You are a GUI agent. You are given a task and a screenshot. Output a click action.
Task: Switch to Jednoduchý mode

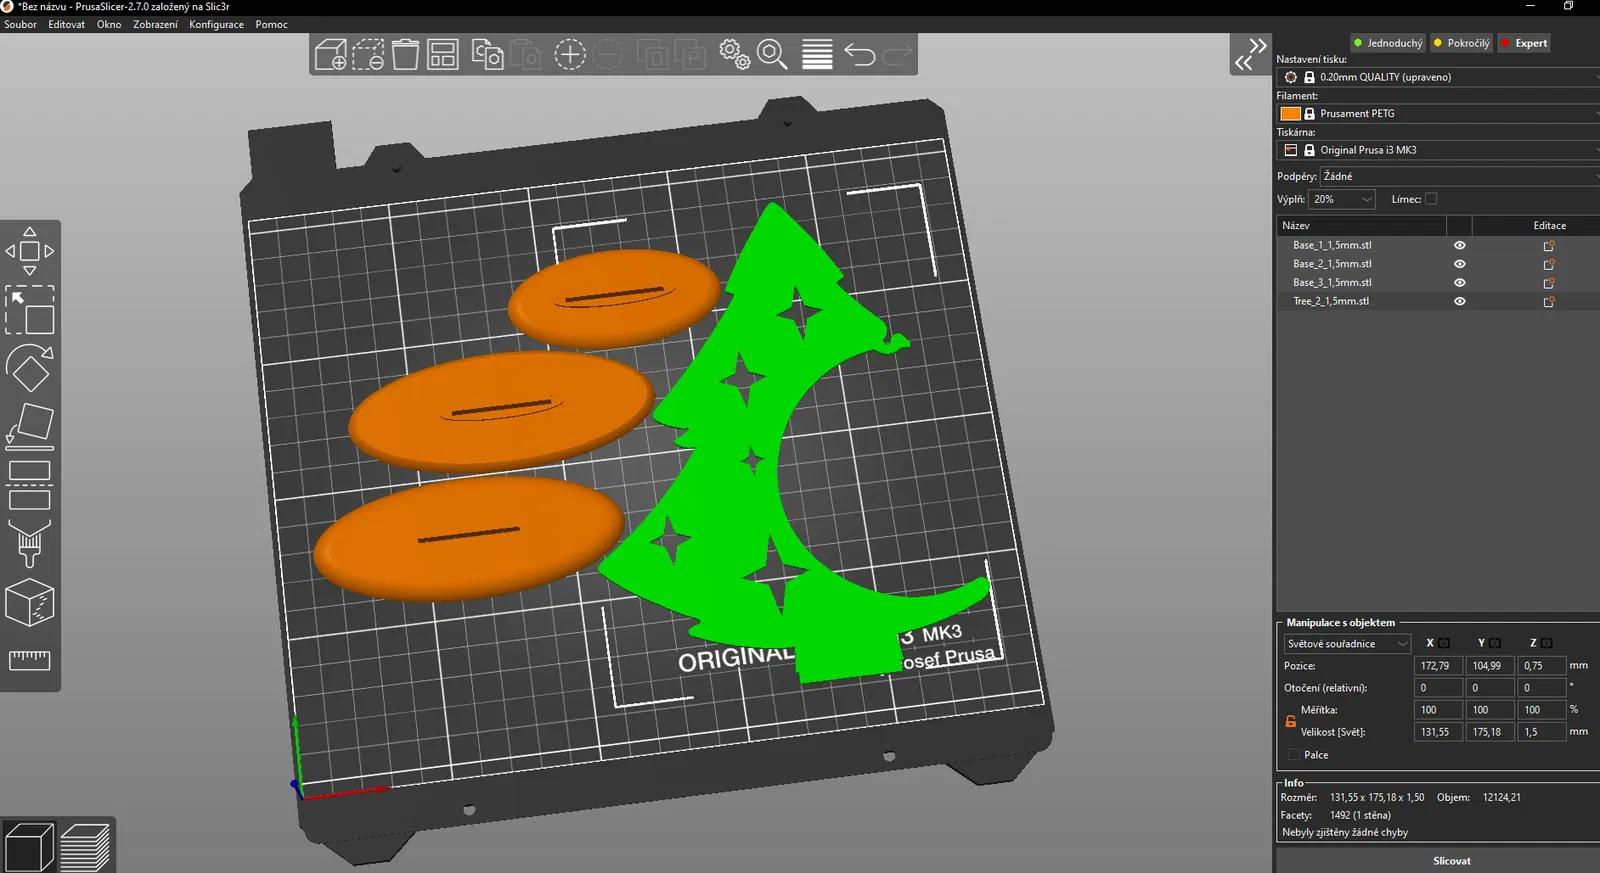[x=1387, y=43]
